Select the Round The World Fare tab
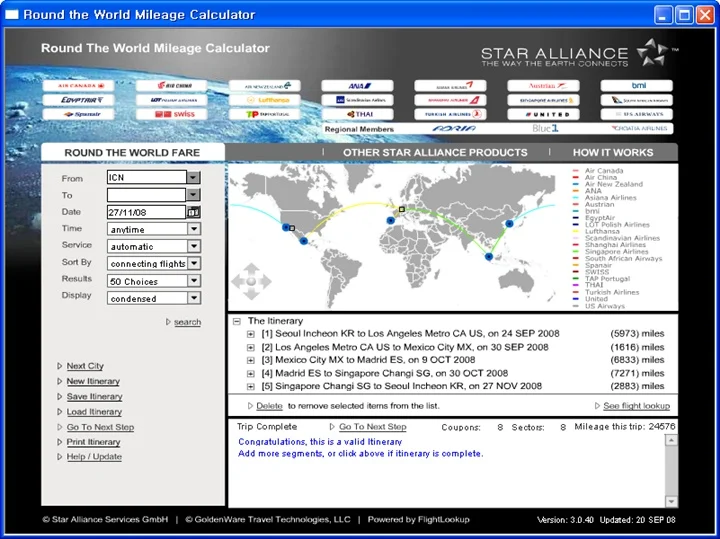Viewport: 720px width, 539px height. [132, 152]
